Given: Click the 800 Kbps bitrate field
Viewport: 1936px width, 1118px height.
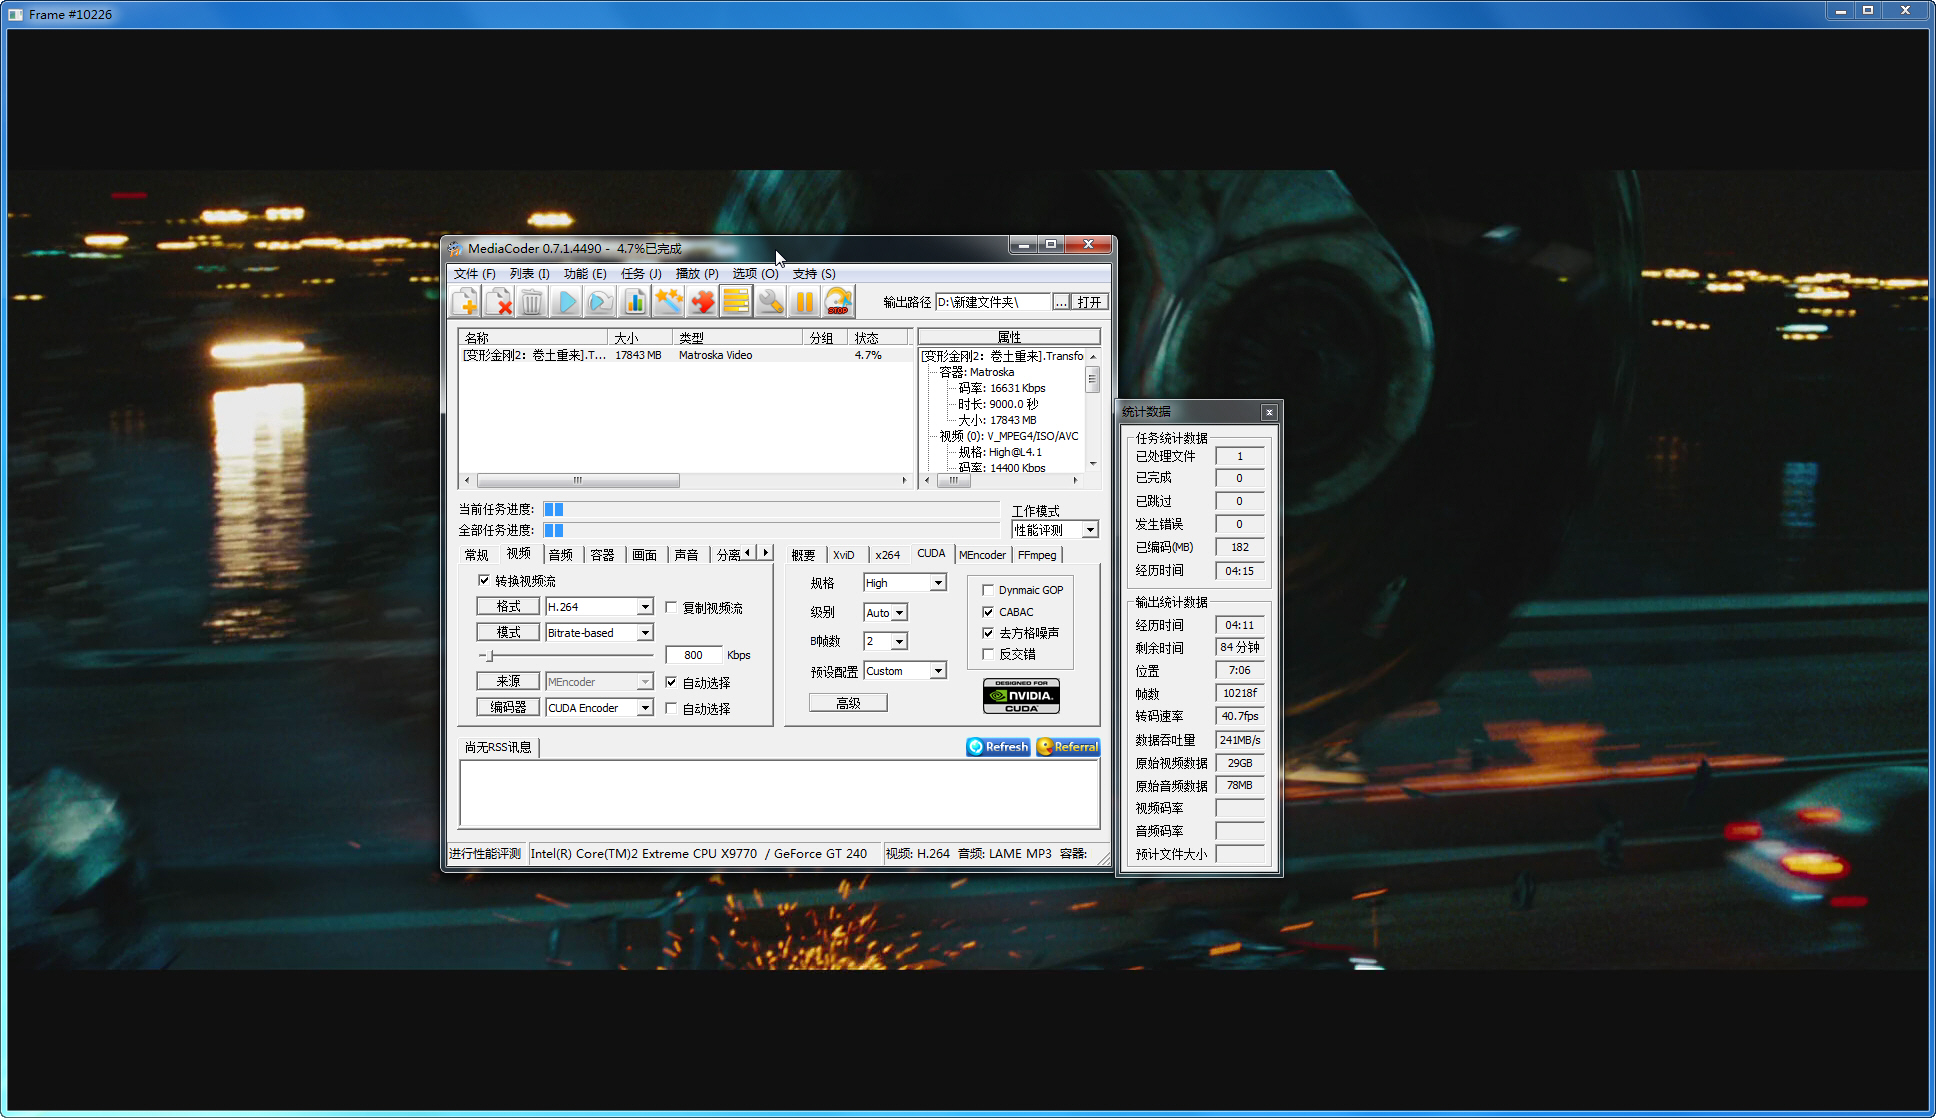Looking at the screenshot, I should tap(693, 655).
